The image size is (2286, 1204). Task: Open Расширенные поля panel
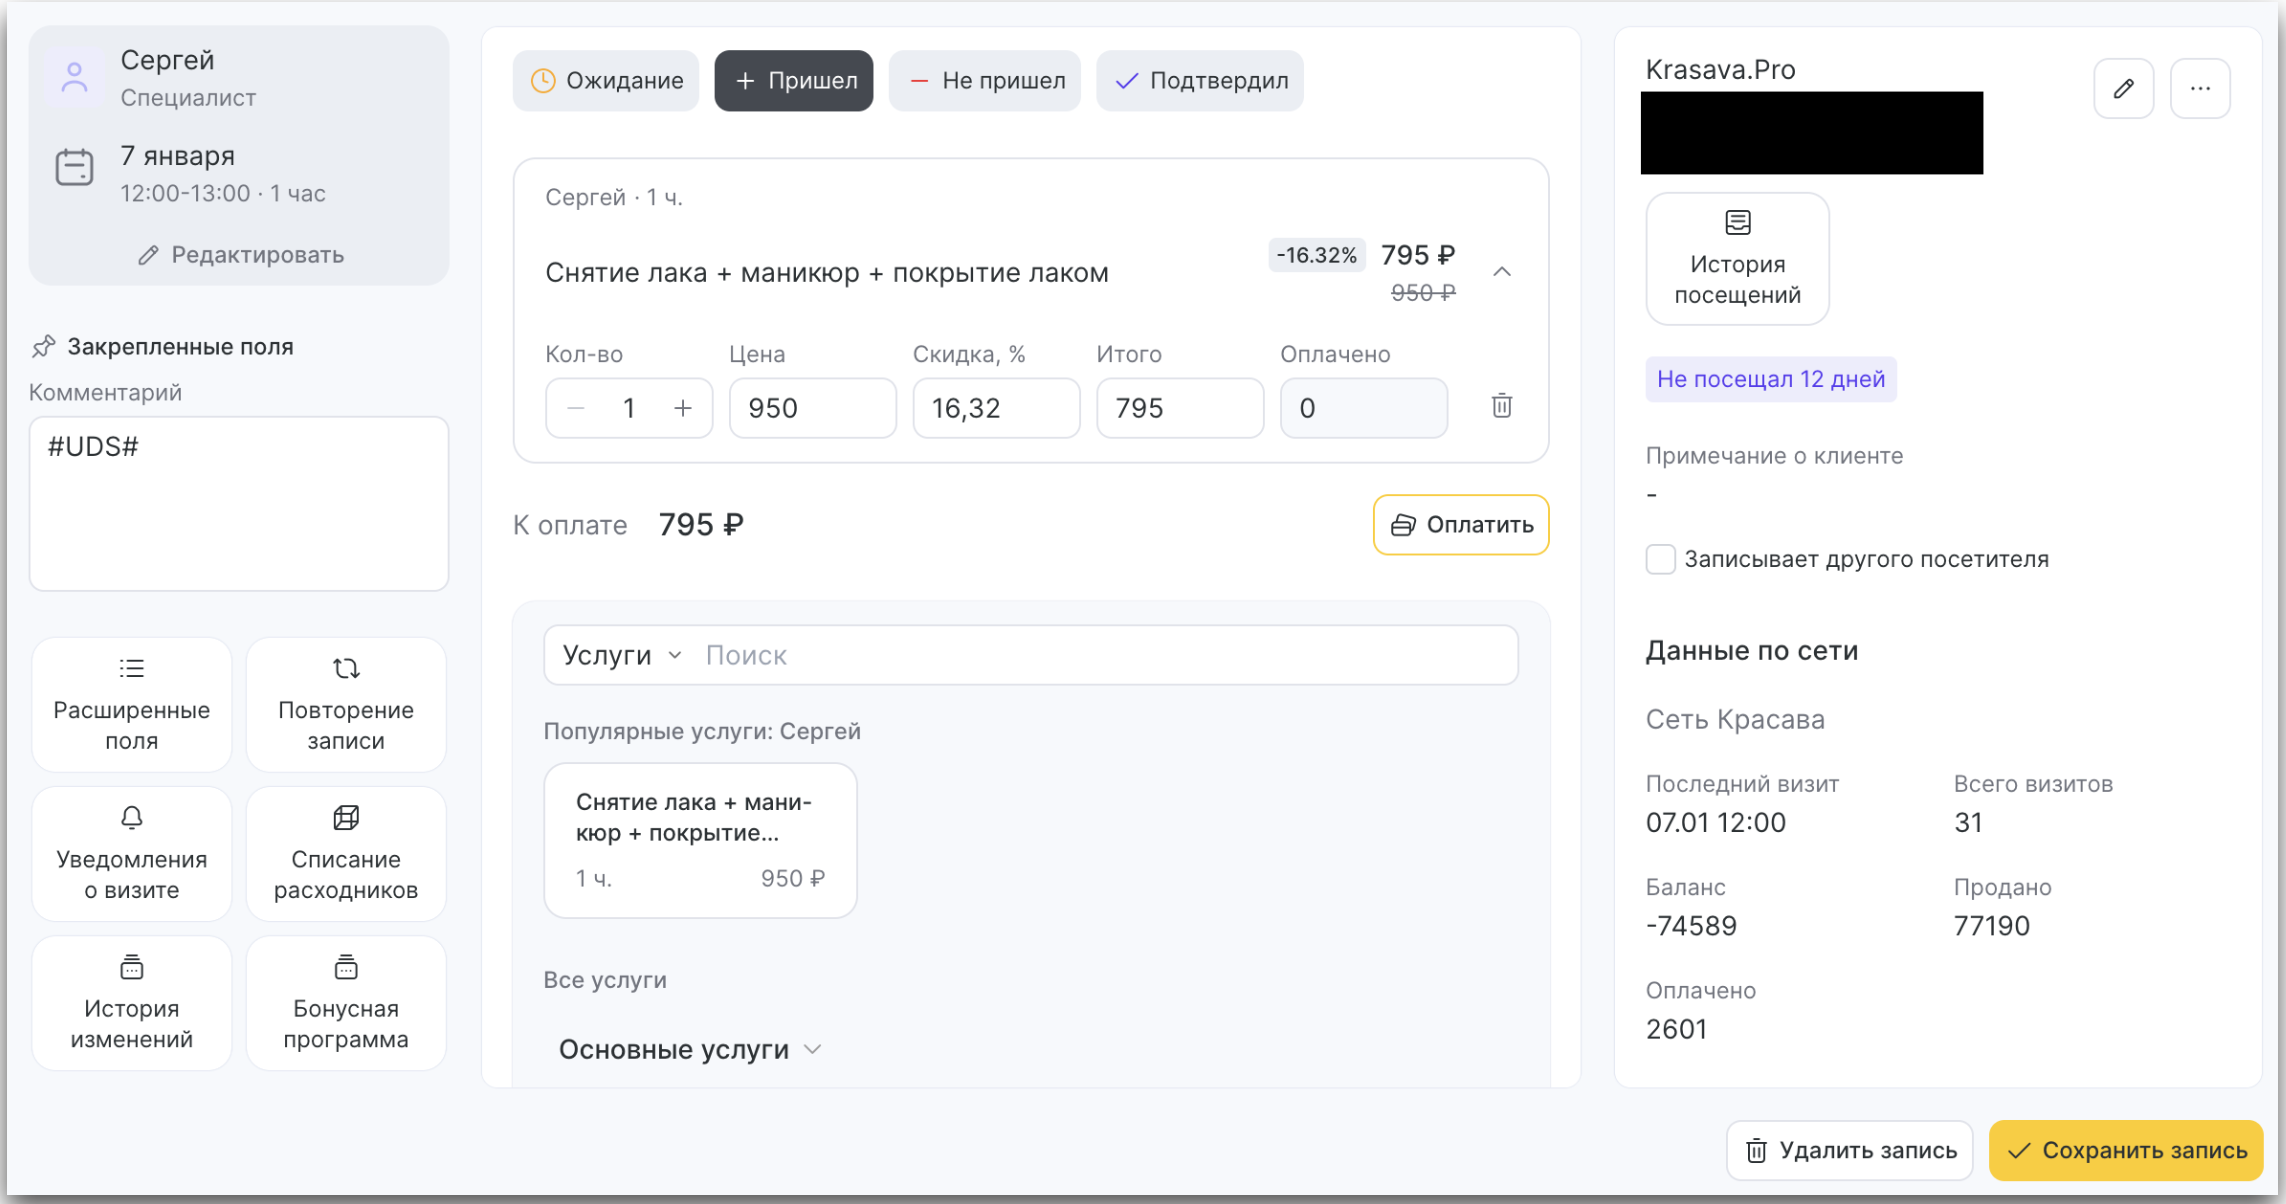(132, 705)
